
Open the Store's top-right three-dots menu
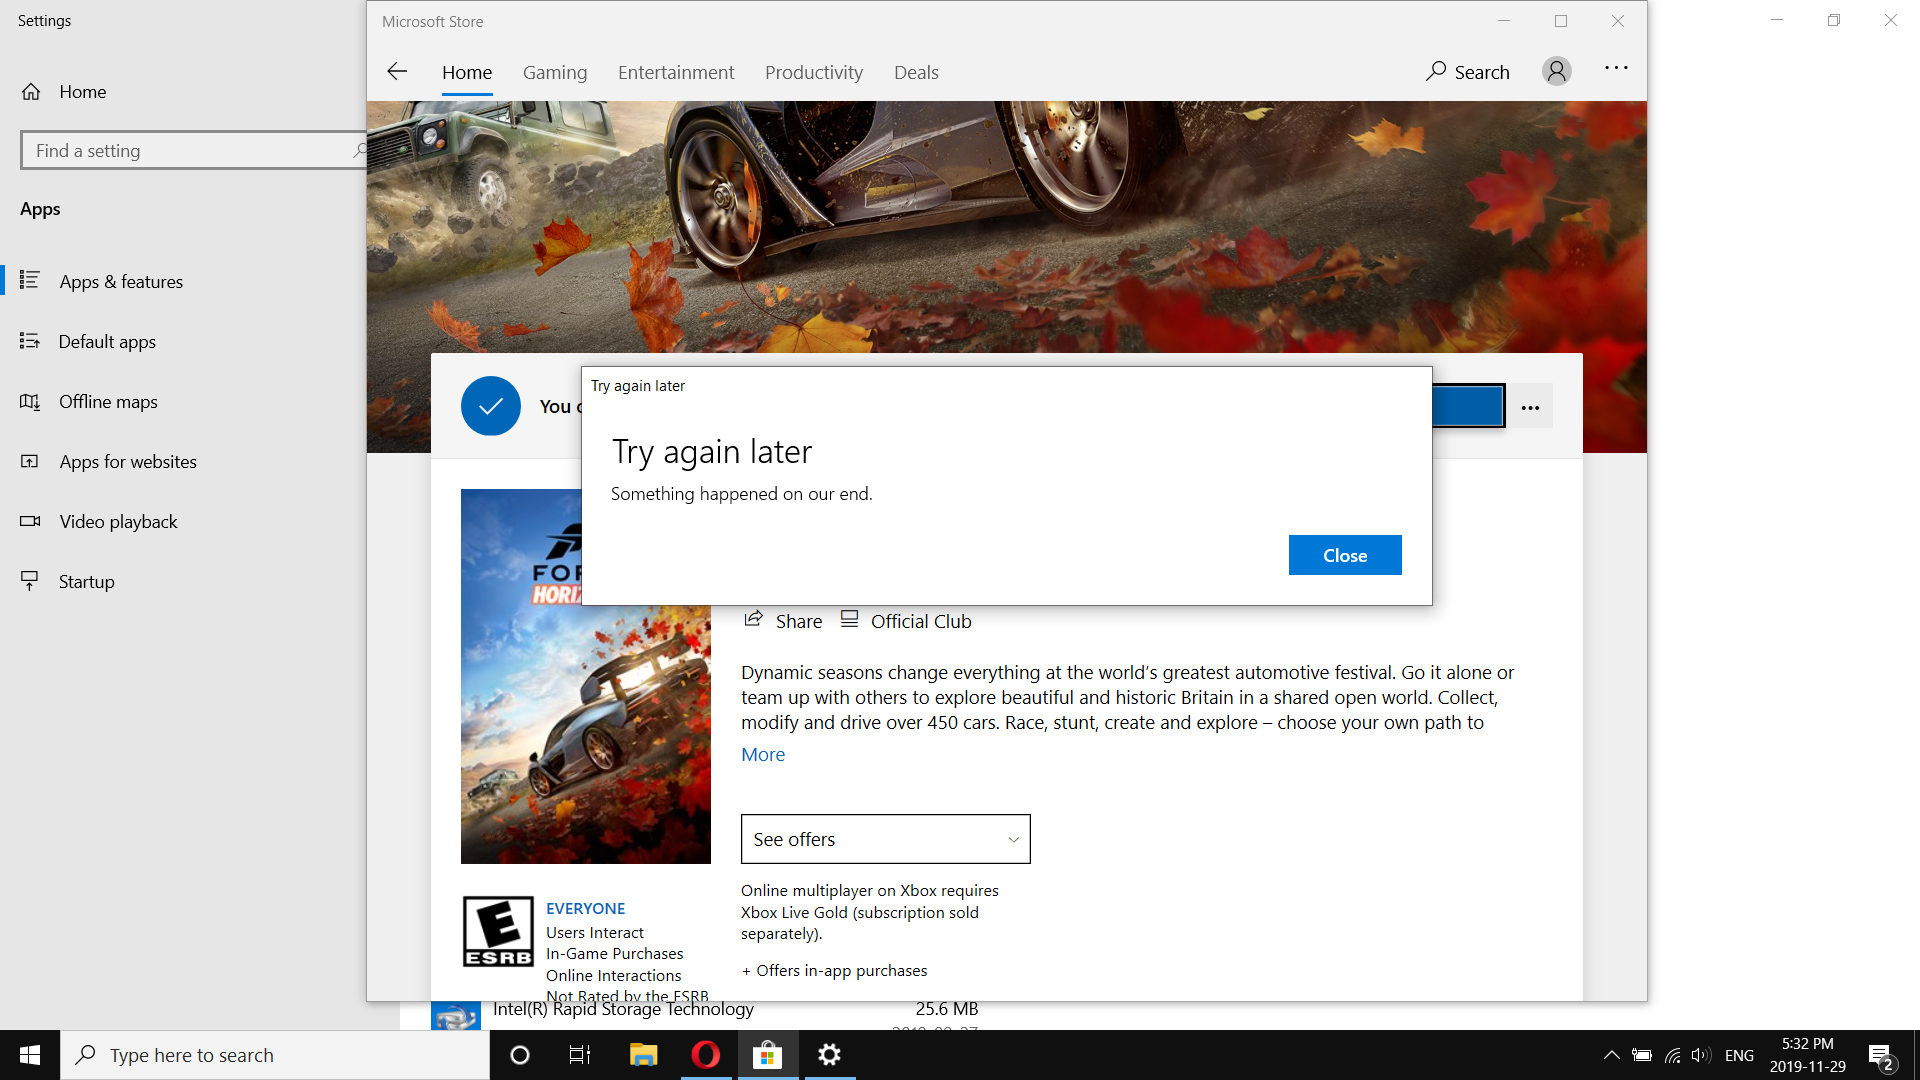[1616, 68]
